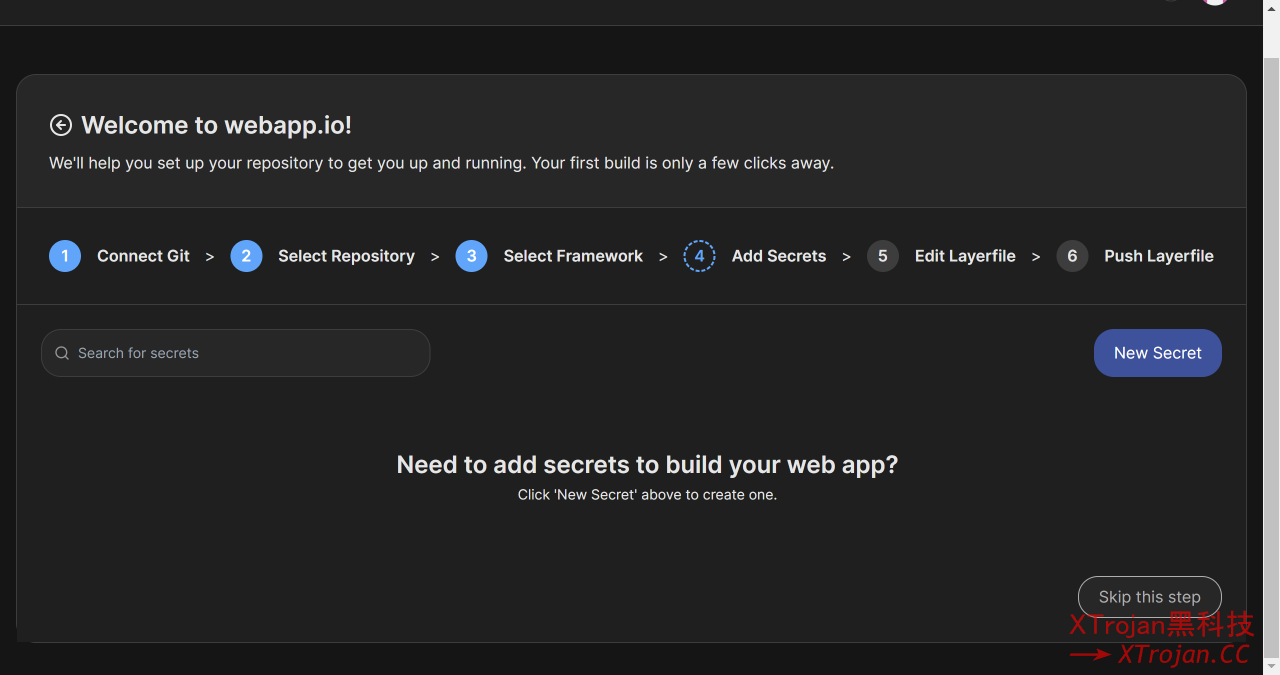Click the step 5 circle icon
Screen dimensions: 1280x675
coord(882,256)
